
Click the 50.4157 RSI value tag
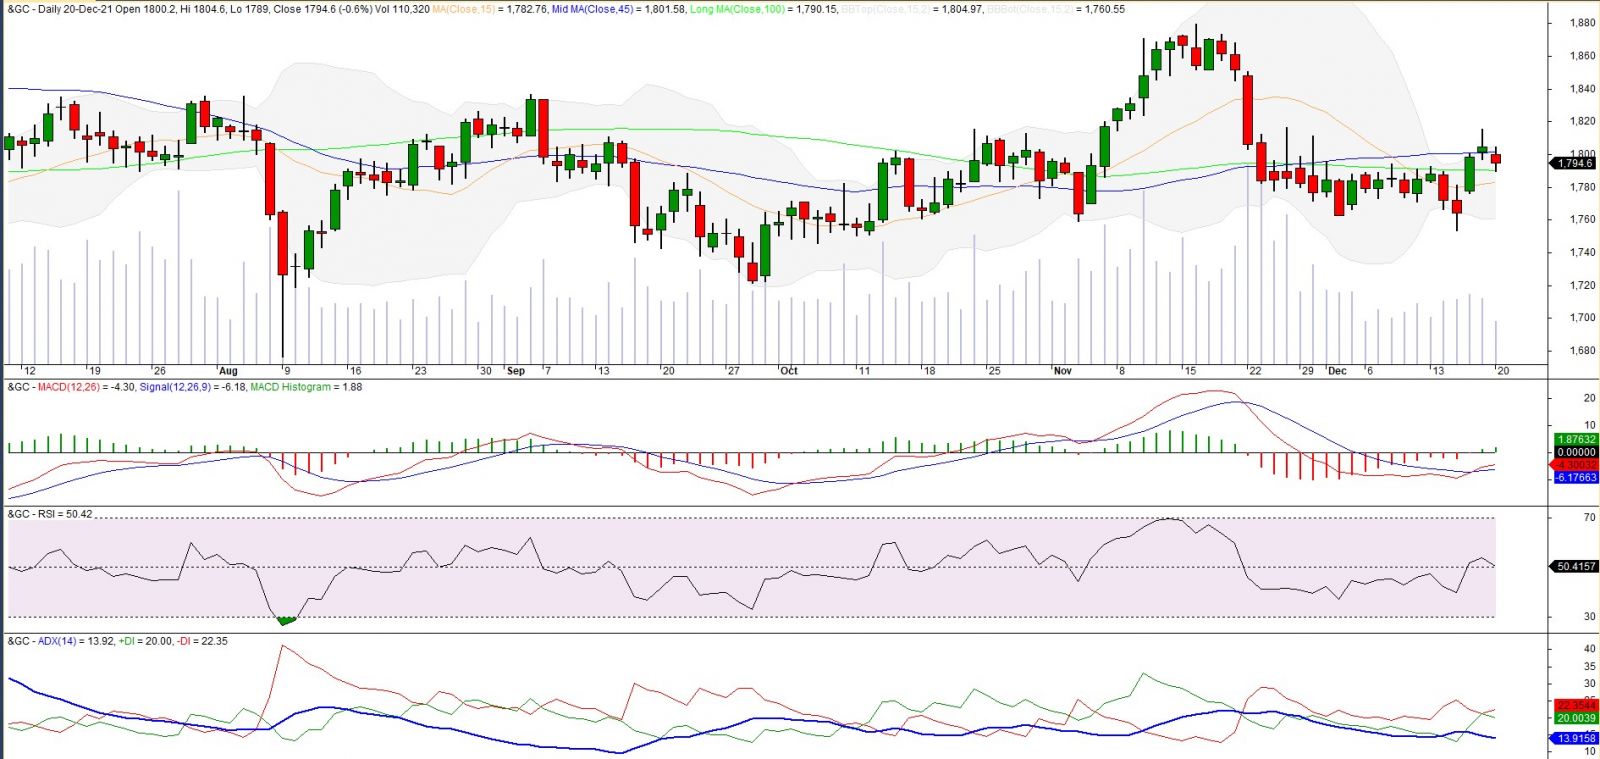click(1575, 567)
